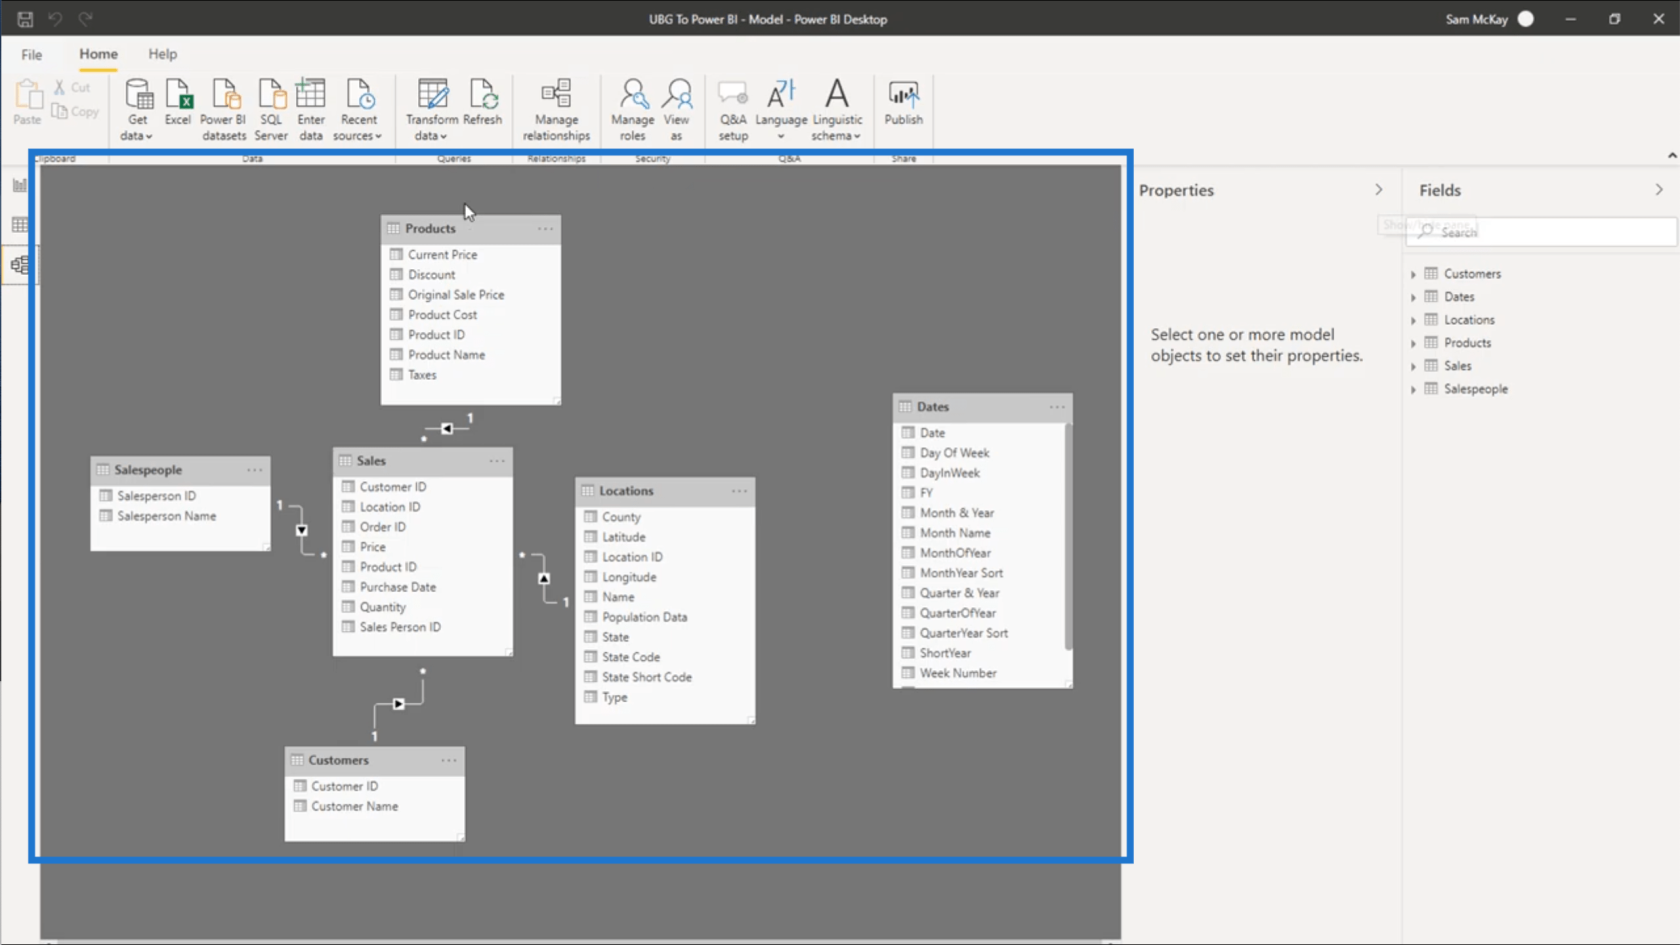Expand the Customers table in Fields
Viewport: 1680px width, 945px height.
(x=1414, y=274)
